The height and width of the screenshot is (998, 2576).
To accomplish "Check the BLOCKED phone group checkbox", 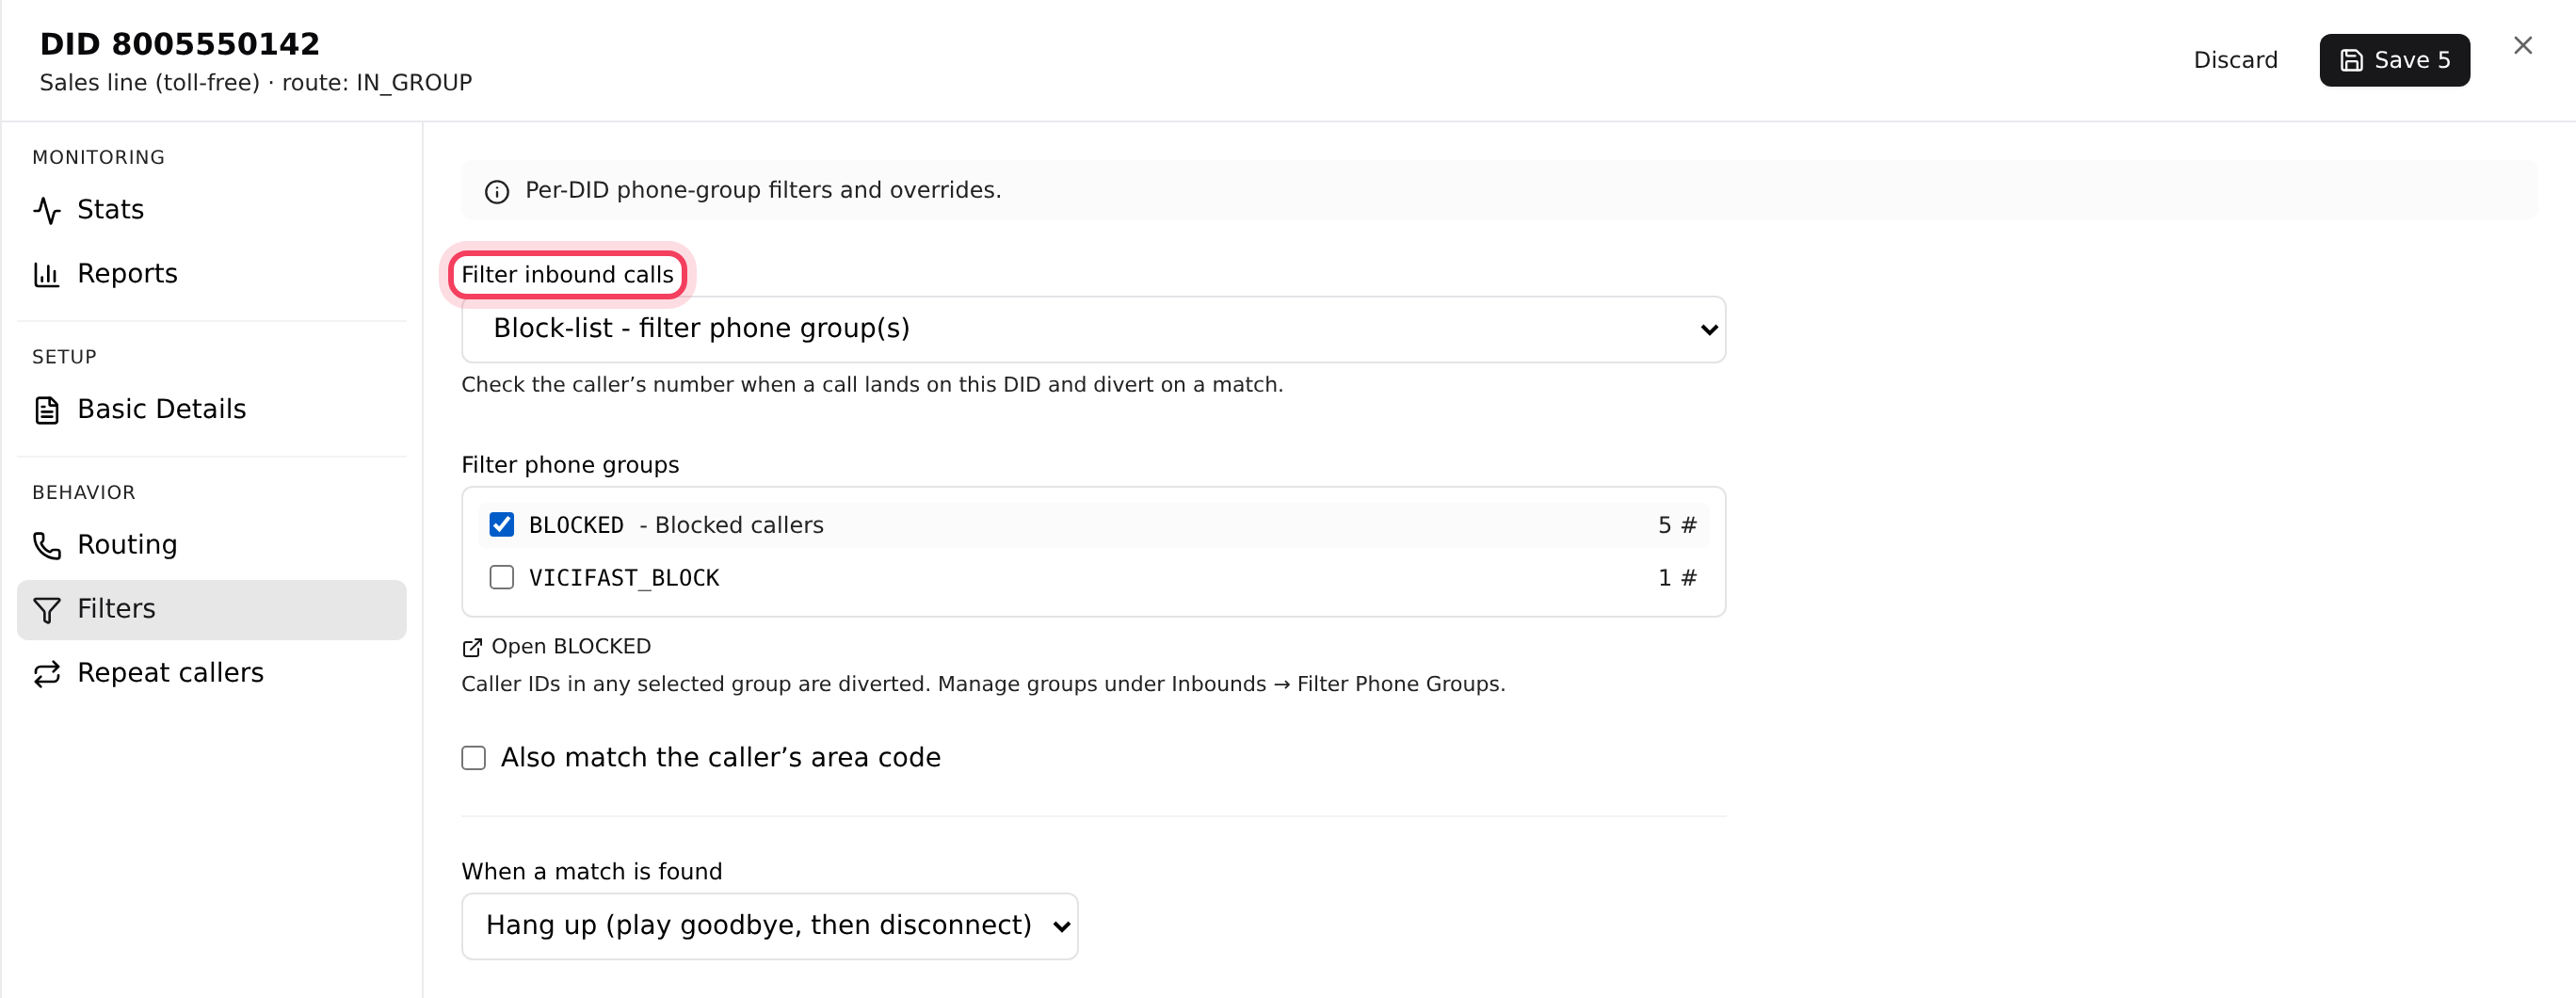I will point(502,524).
